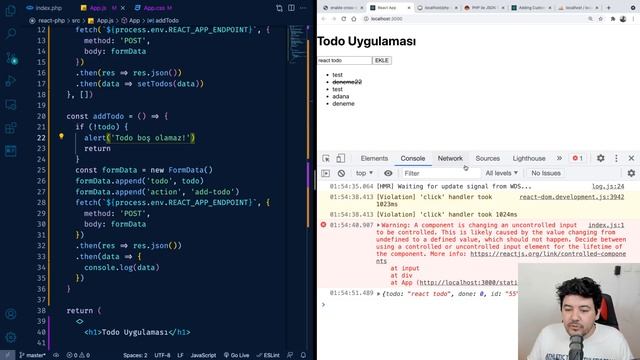640x360 pixels.
Task: Toggle the console sidebar panel
Action: click(326, 173)
